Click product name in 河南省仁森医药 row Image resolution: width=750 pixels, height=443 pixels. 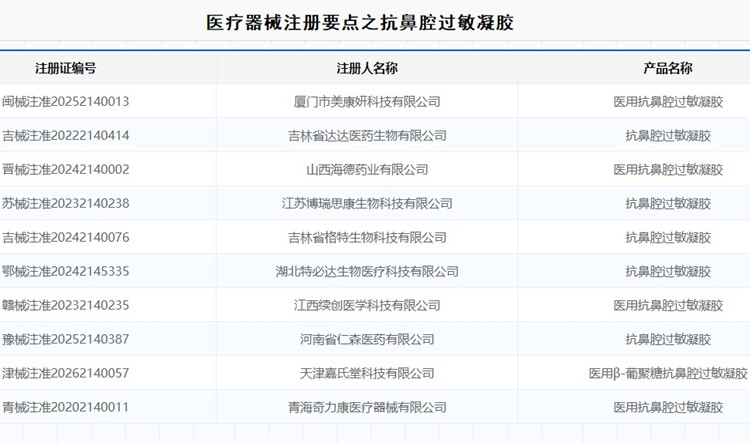pos(668,339)
